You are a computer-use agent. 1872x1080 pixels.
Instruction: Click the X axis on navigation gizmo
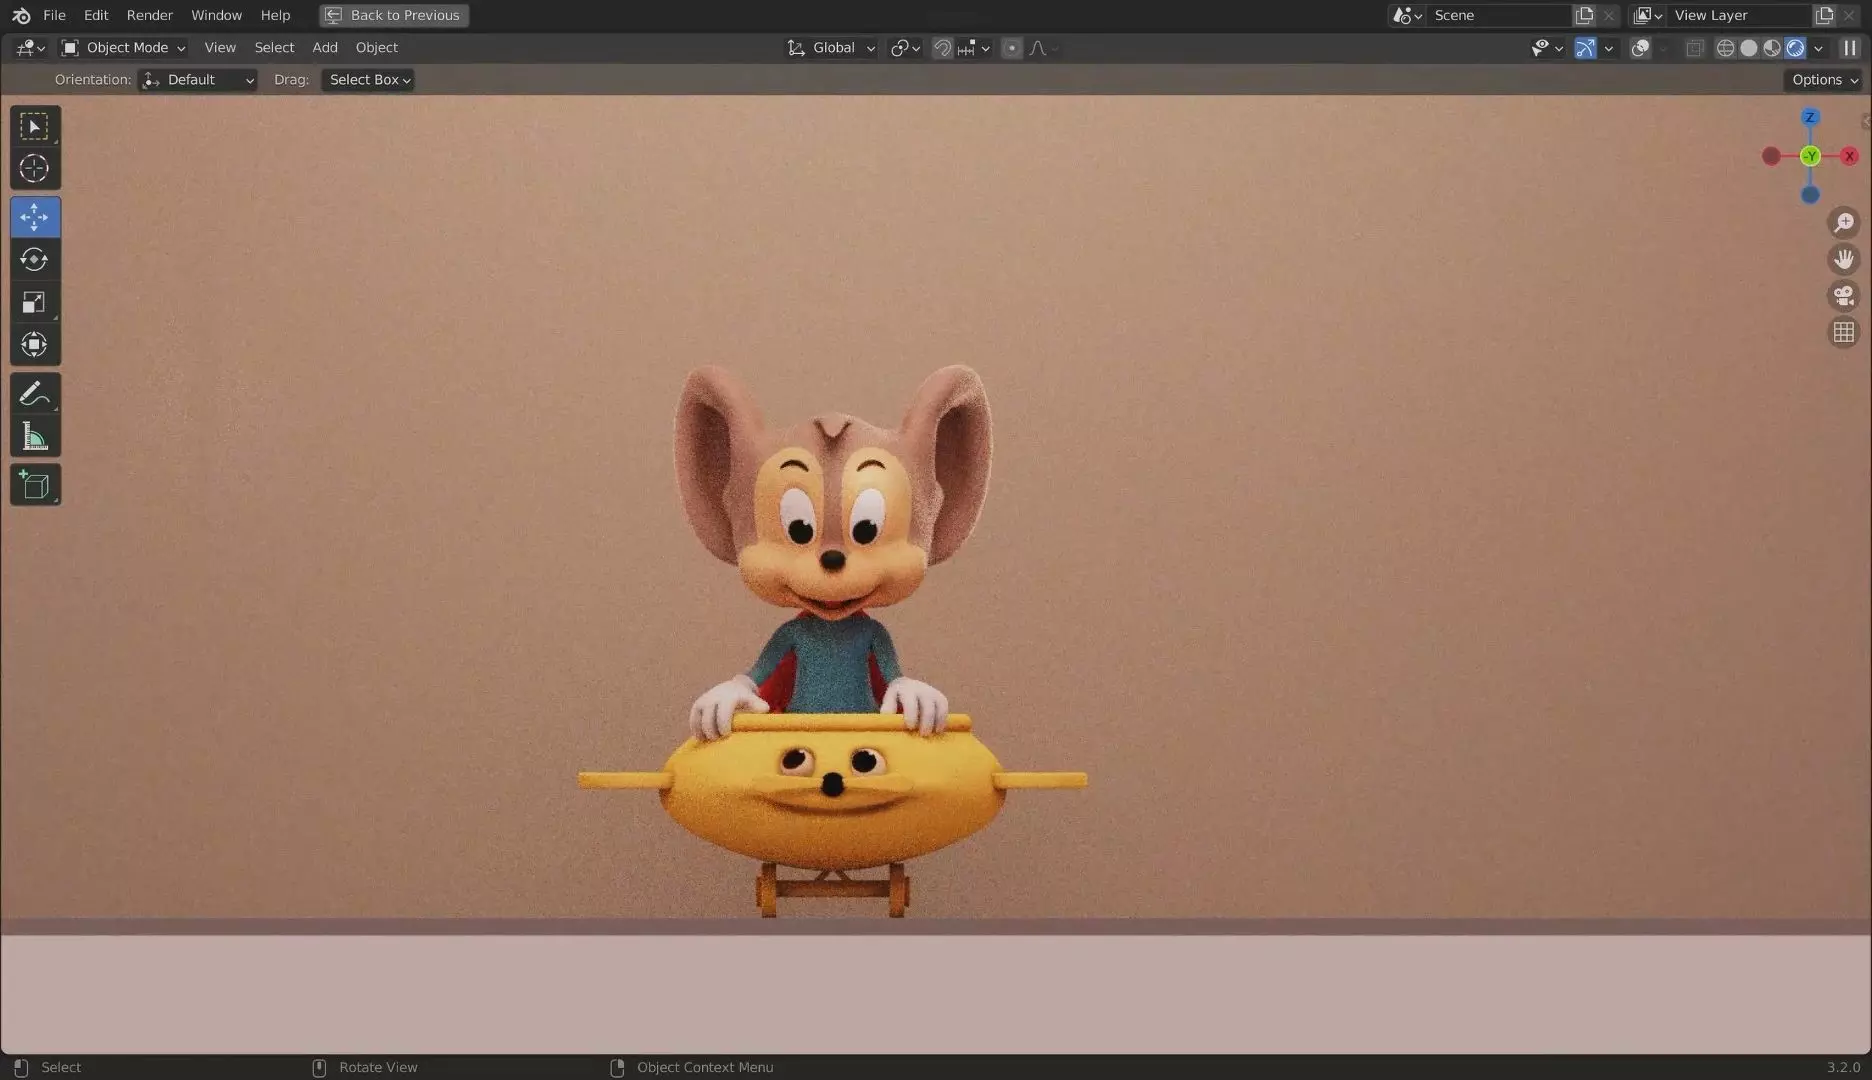pos(1849,156)
